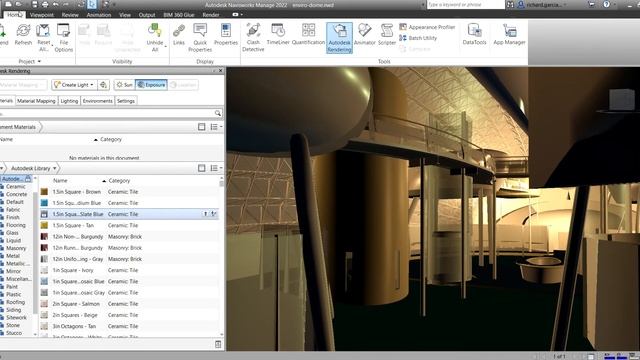The image size is (640, 360).
Task: Select the 1.5in Square - Tan swatch
Action: pos(44,225)
